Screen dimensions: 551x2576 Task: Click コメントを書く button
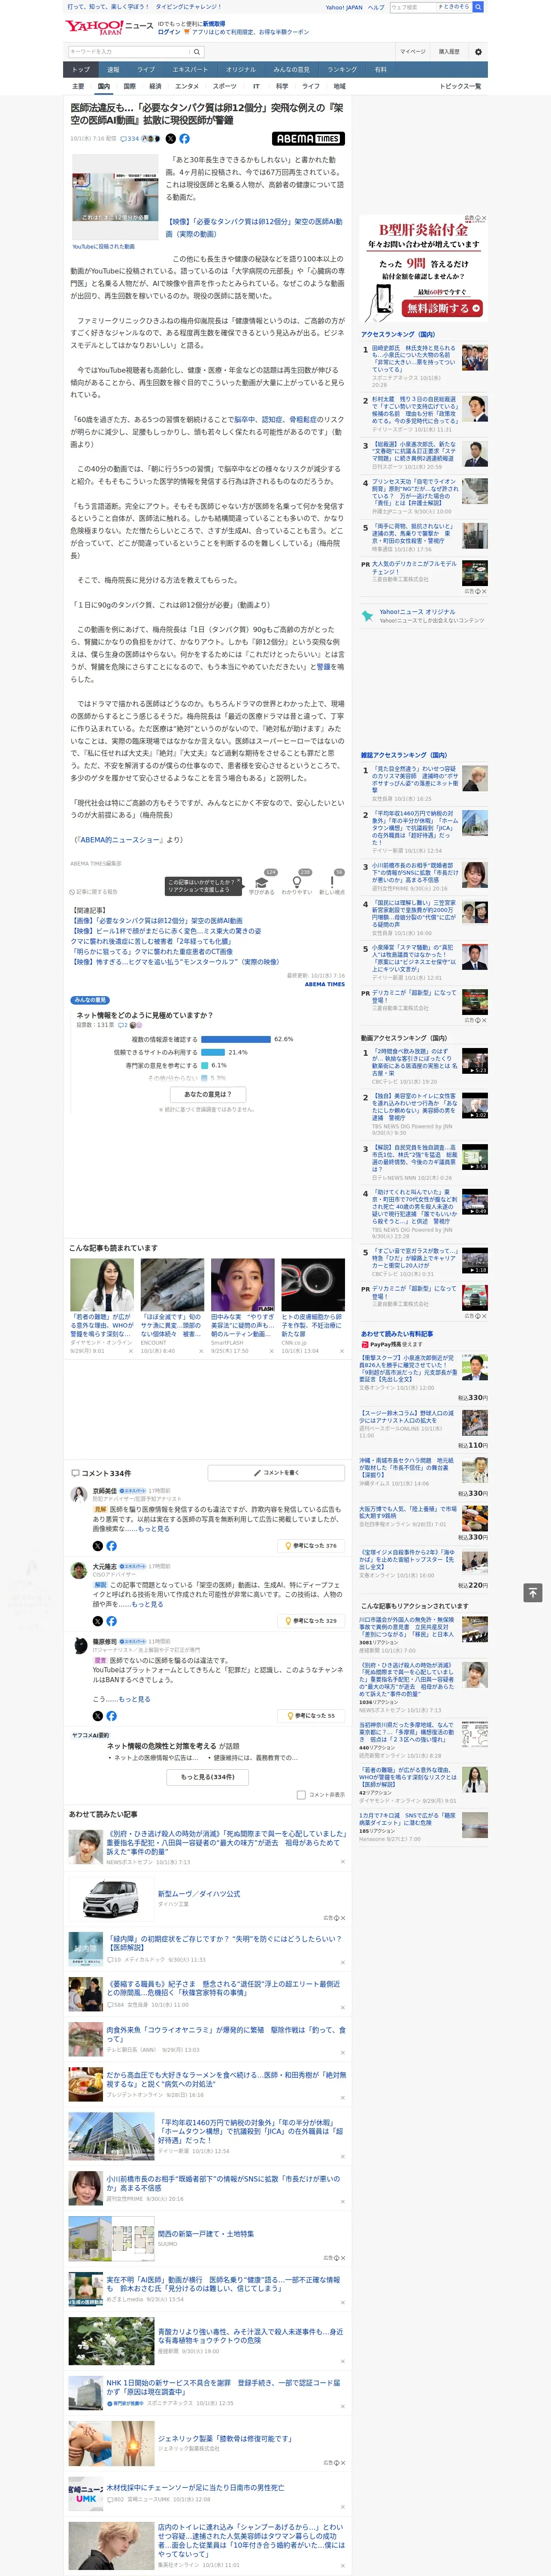276,1473
